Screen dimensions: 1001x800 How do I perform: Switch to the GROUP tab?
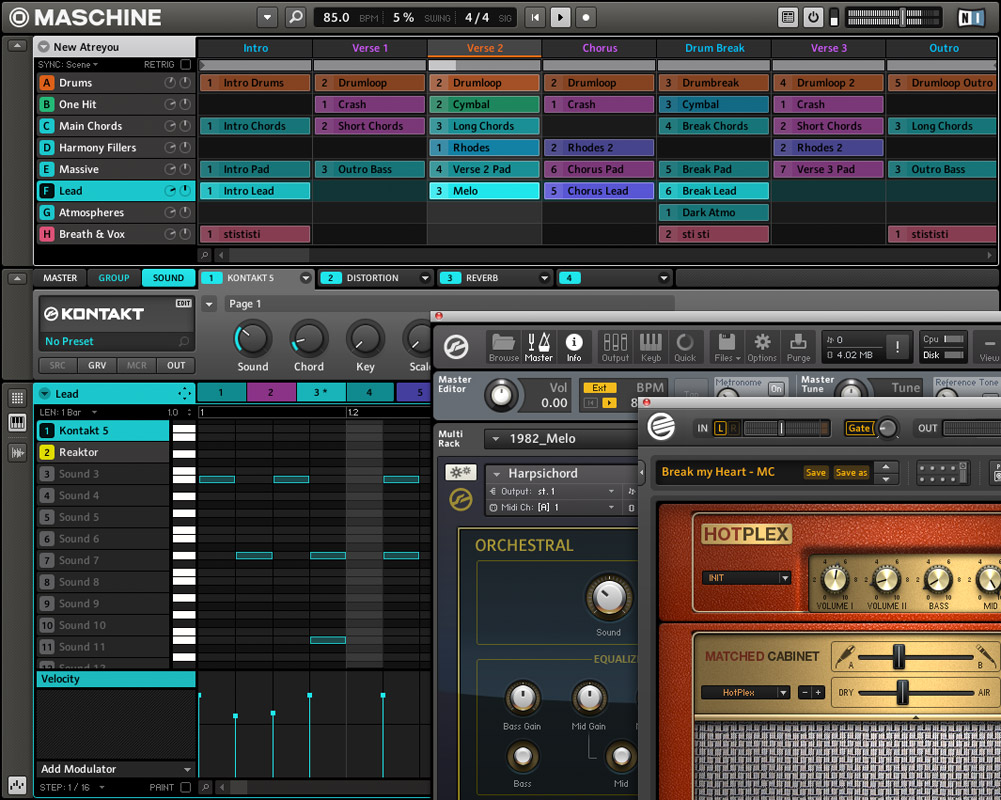114,278
